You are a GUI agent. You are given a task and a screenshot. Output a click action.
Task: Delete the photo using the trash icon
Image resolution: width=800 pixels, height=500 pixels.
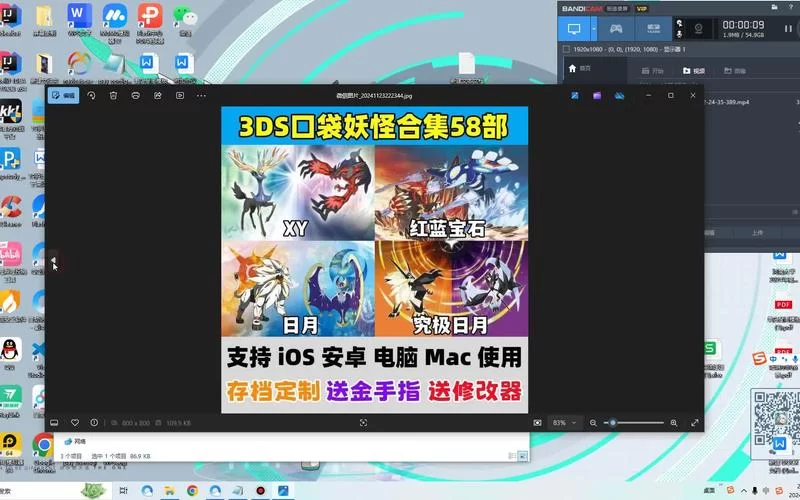point(114,95)
